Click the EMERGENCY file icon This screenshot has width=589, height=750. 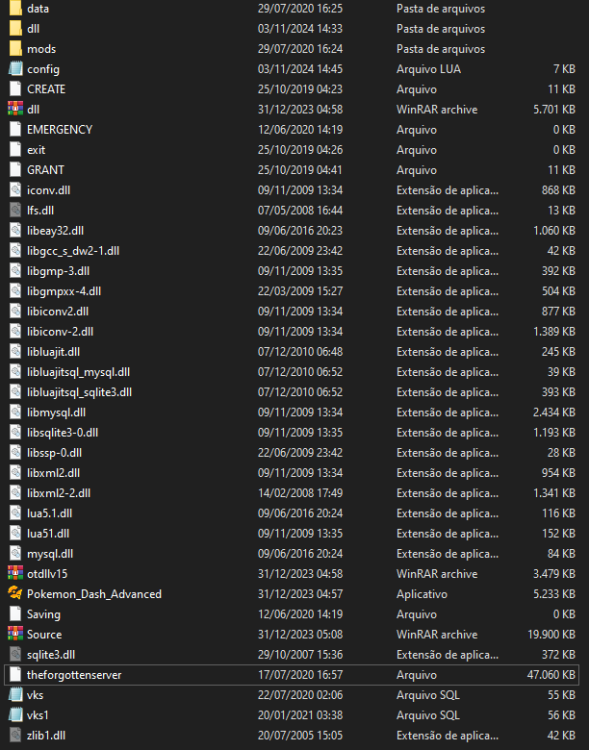coord(15,130)
